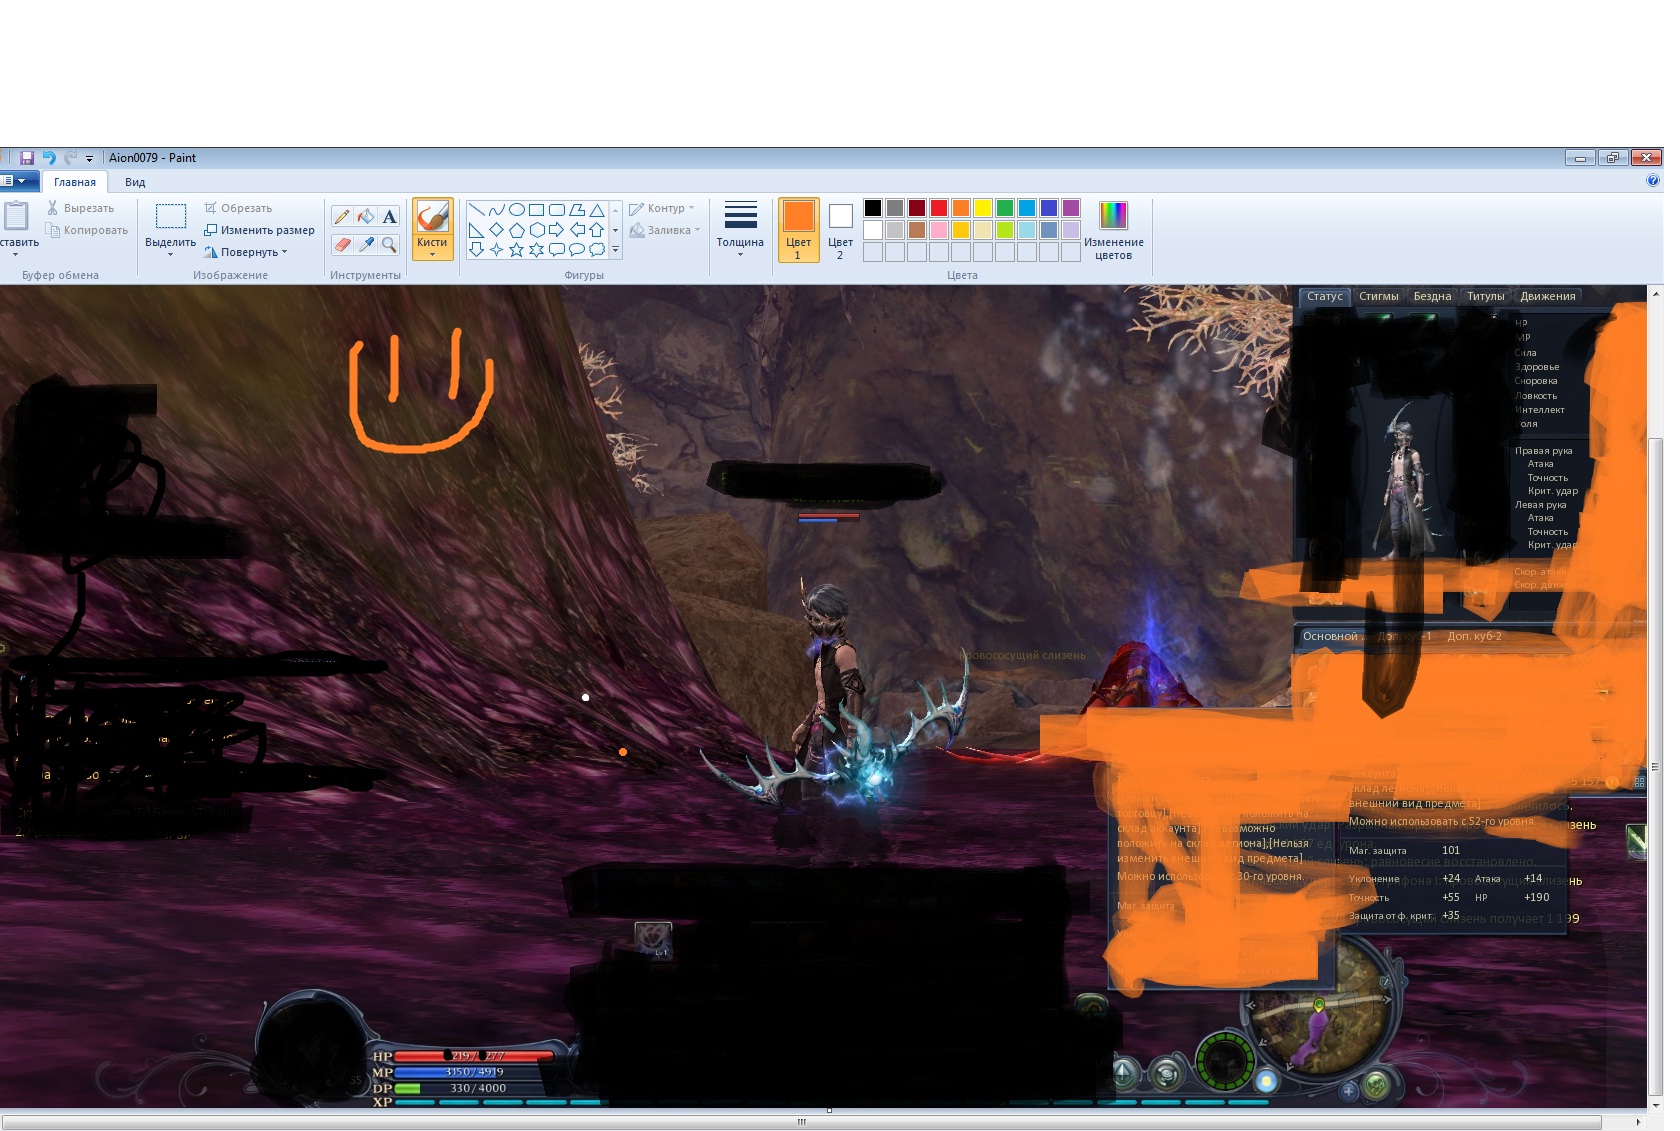The height and width of the screenshot is (1131, 1680).
Task: Expand the full shapes gallery
Action: (x=615, y=250)
